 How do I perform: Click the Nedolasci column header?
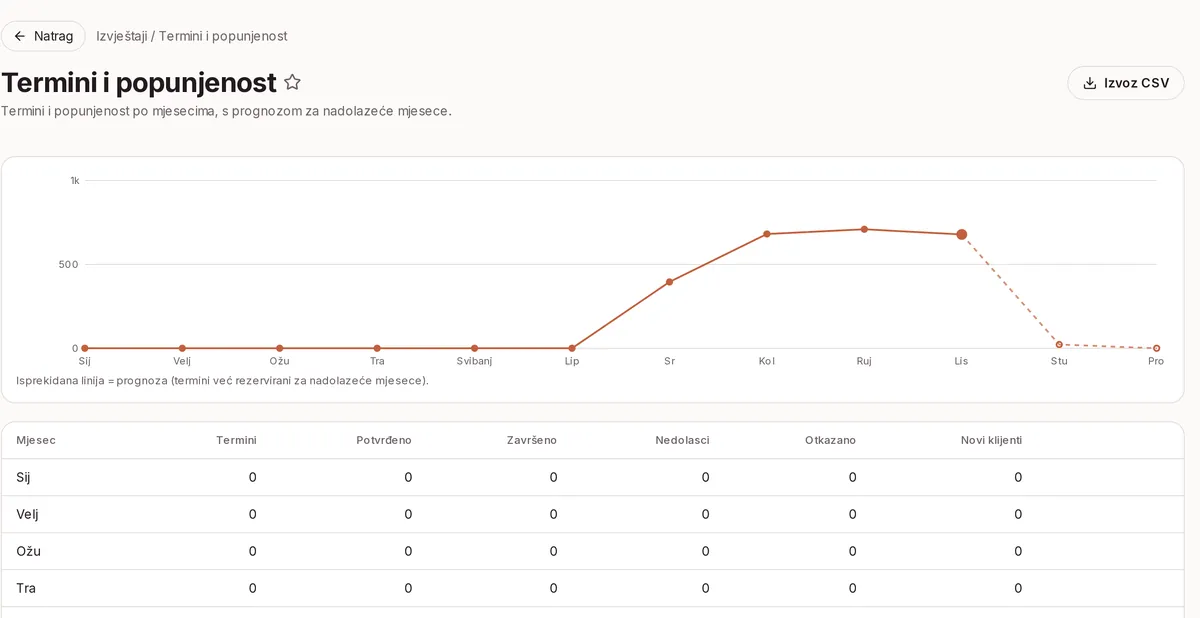[x=683, y=440]
